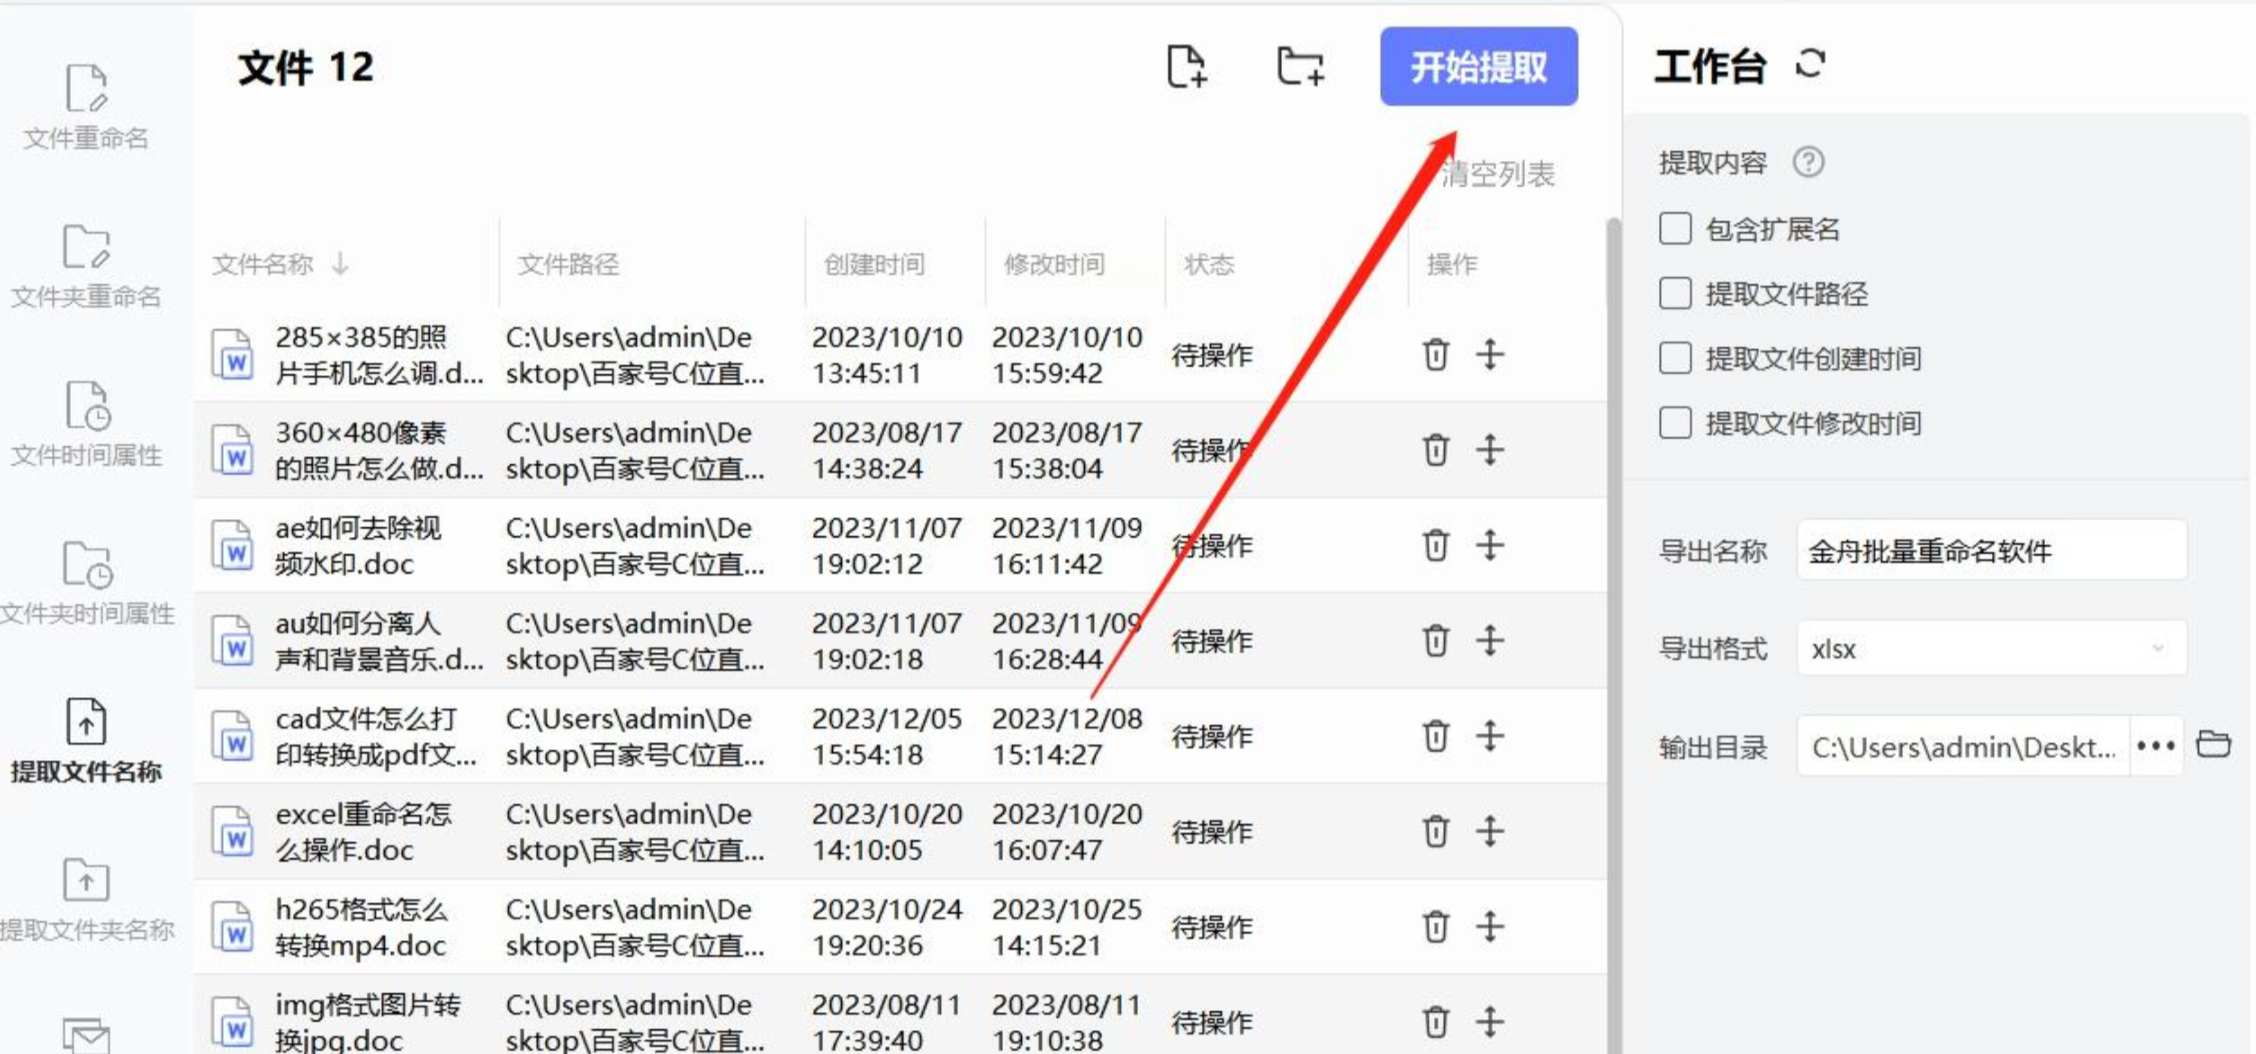2256x1054 pixels.
Task: Open the output directory folder icon
Action: pyautogui.click(x=2213, y=745)
